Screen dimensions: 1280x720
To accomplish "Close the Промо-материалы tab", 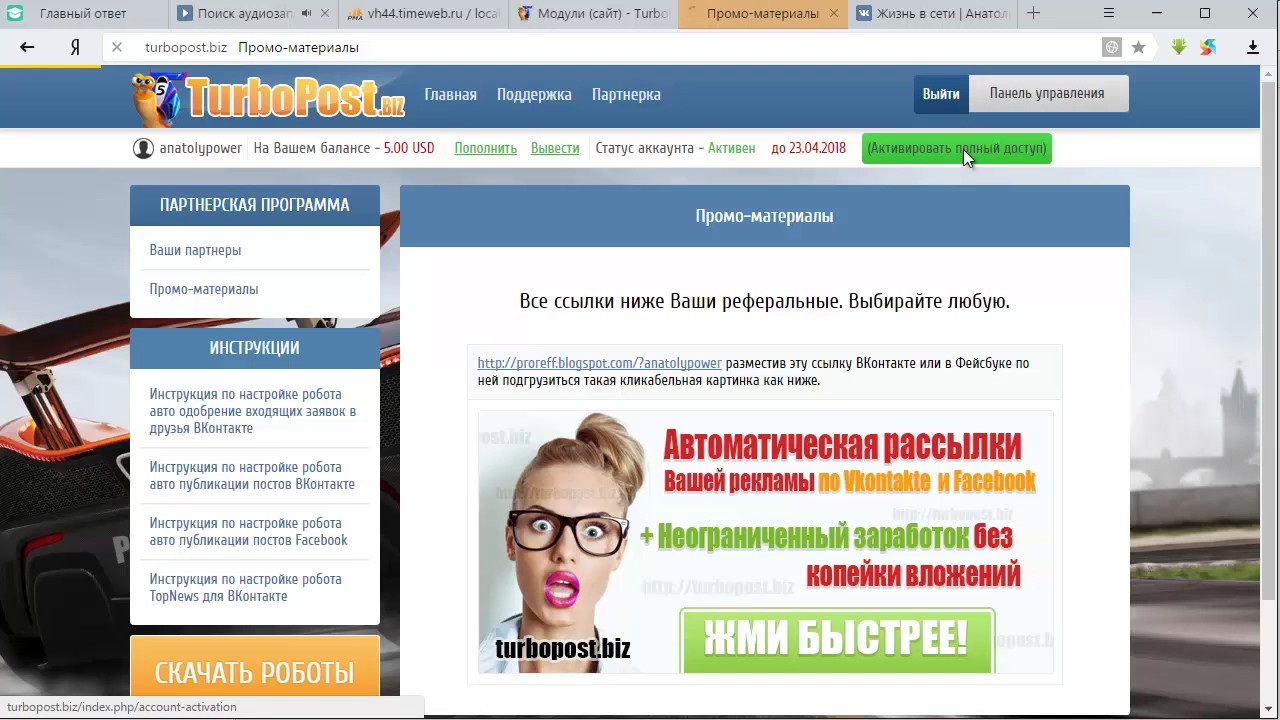I will pyautogui.click(x=833, y=13).
